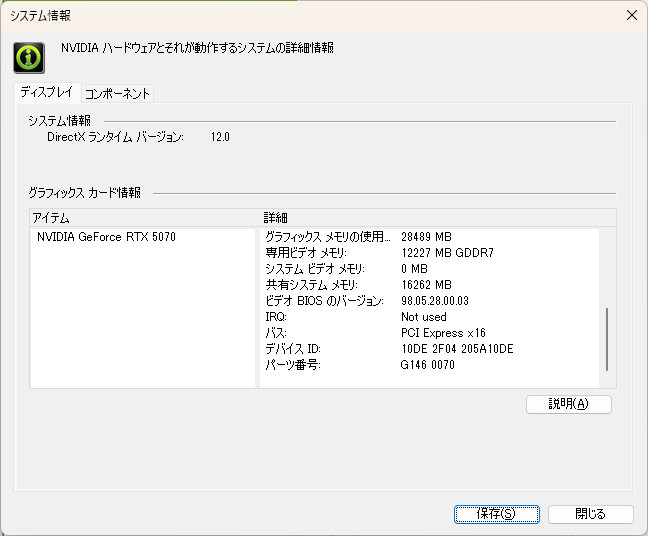Select the ディスプレイ tab
This screenshot has height=536, width=648.
point(47,92)
